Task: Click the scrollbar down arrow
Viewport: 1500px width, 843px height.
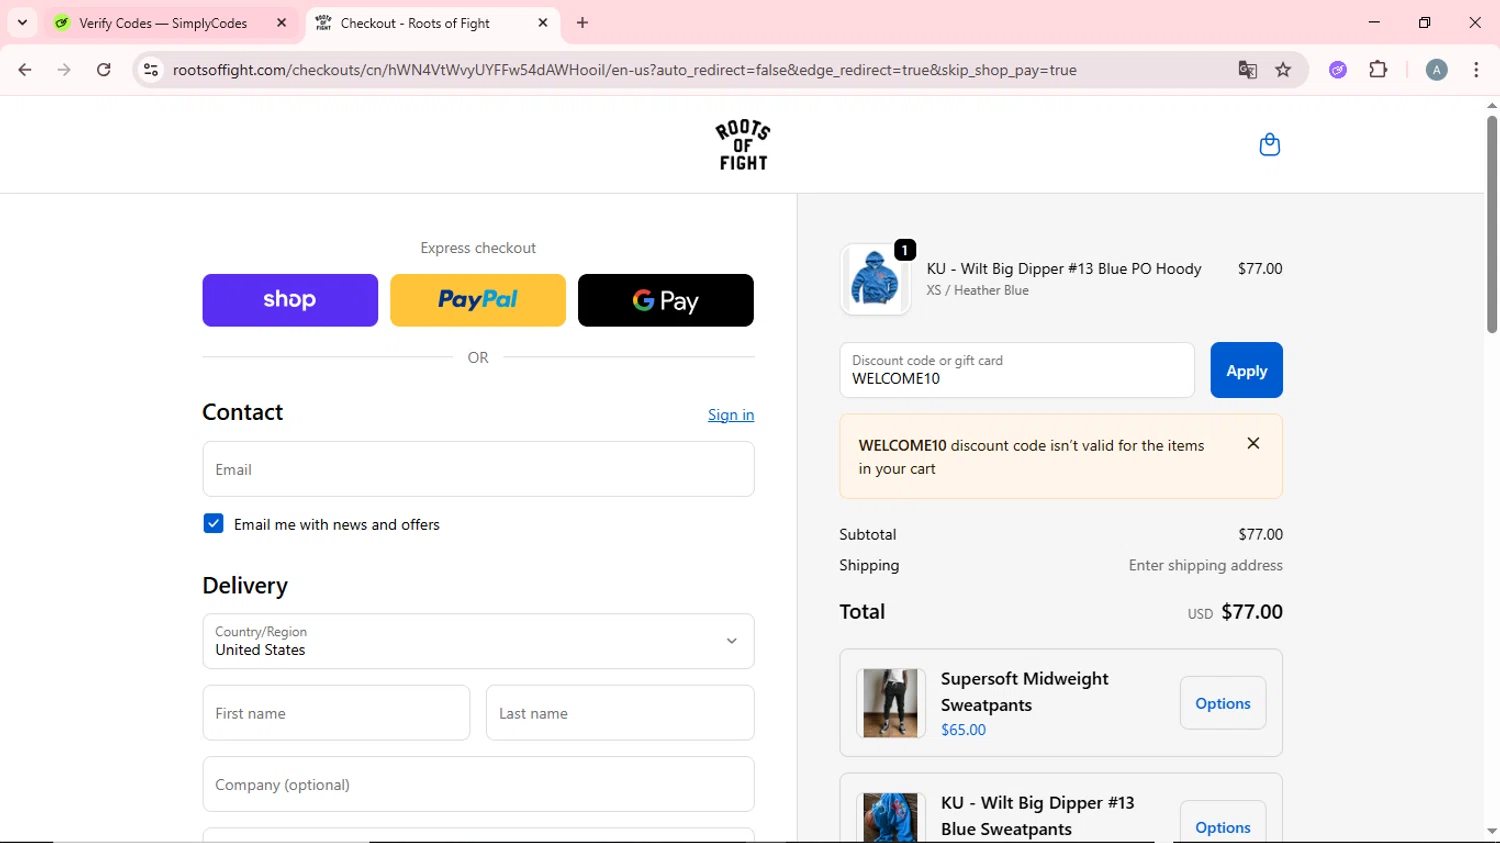Action: tap(1491, 831)
